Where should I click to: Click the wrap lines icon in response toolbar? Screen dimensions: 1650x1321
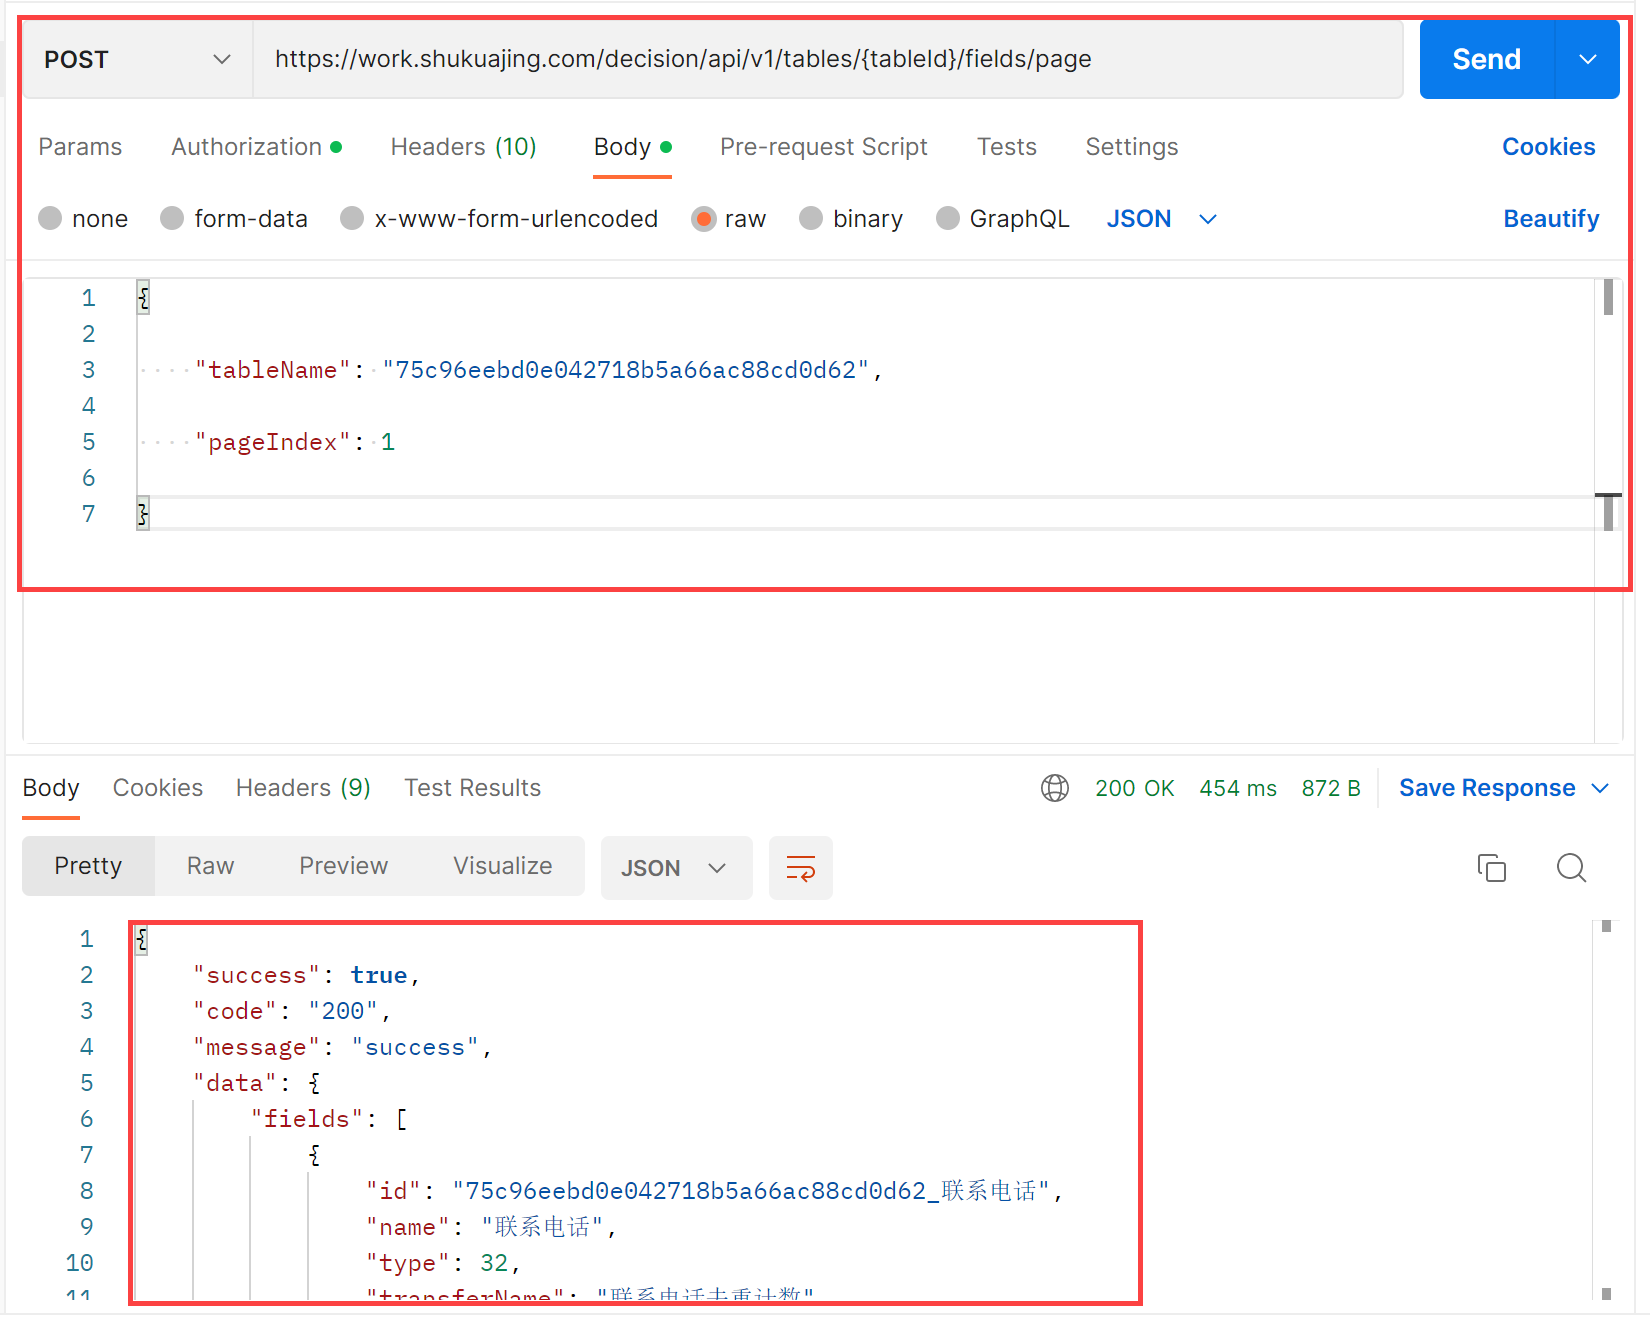click(800, 868)
